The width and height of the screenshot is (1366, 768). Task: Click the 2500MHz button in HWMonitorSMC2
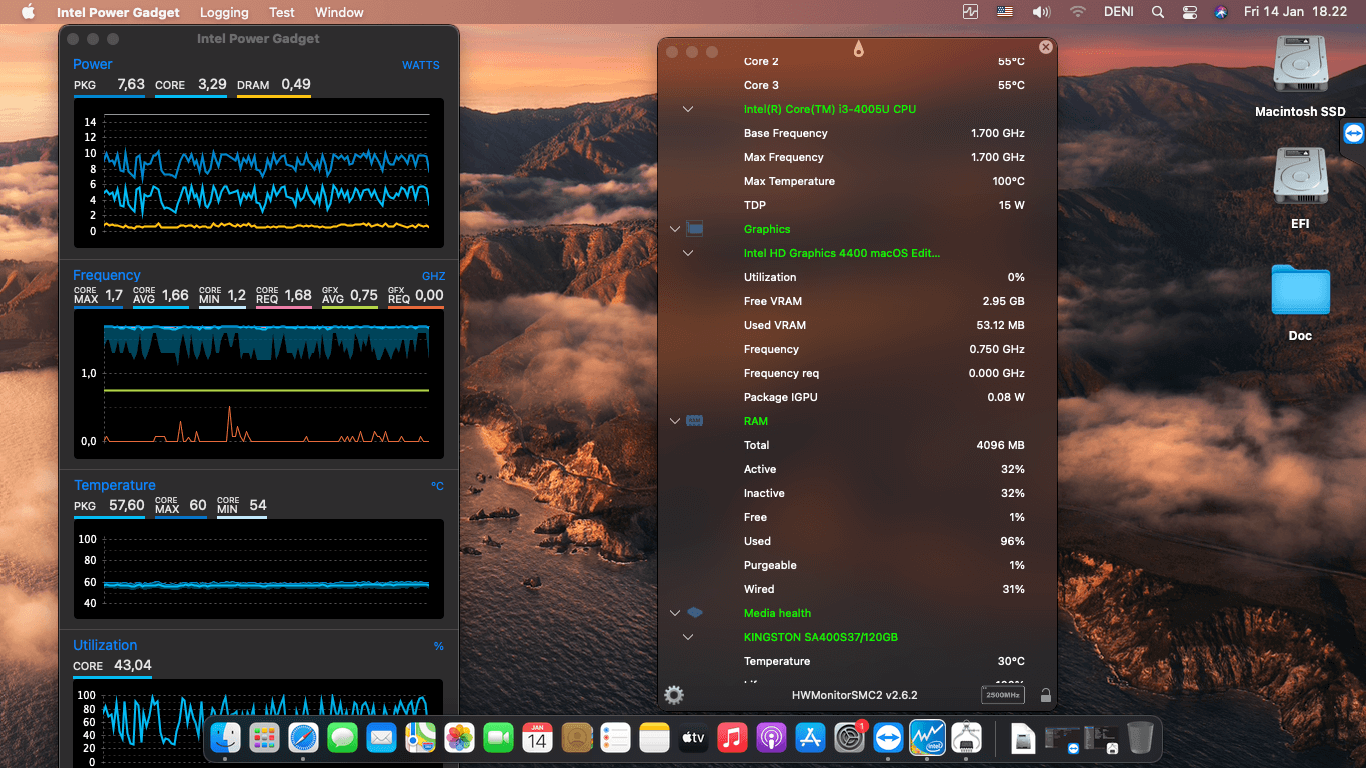pyautogui.click(x=1003, y=695)
